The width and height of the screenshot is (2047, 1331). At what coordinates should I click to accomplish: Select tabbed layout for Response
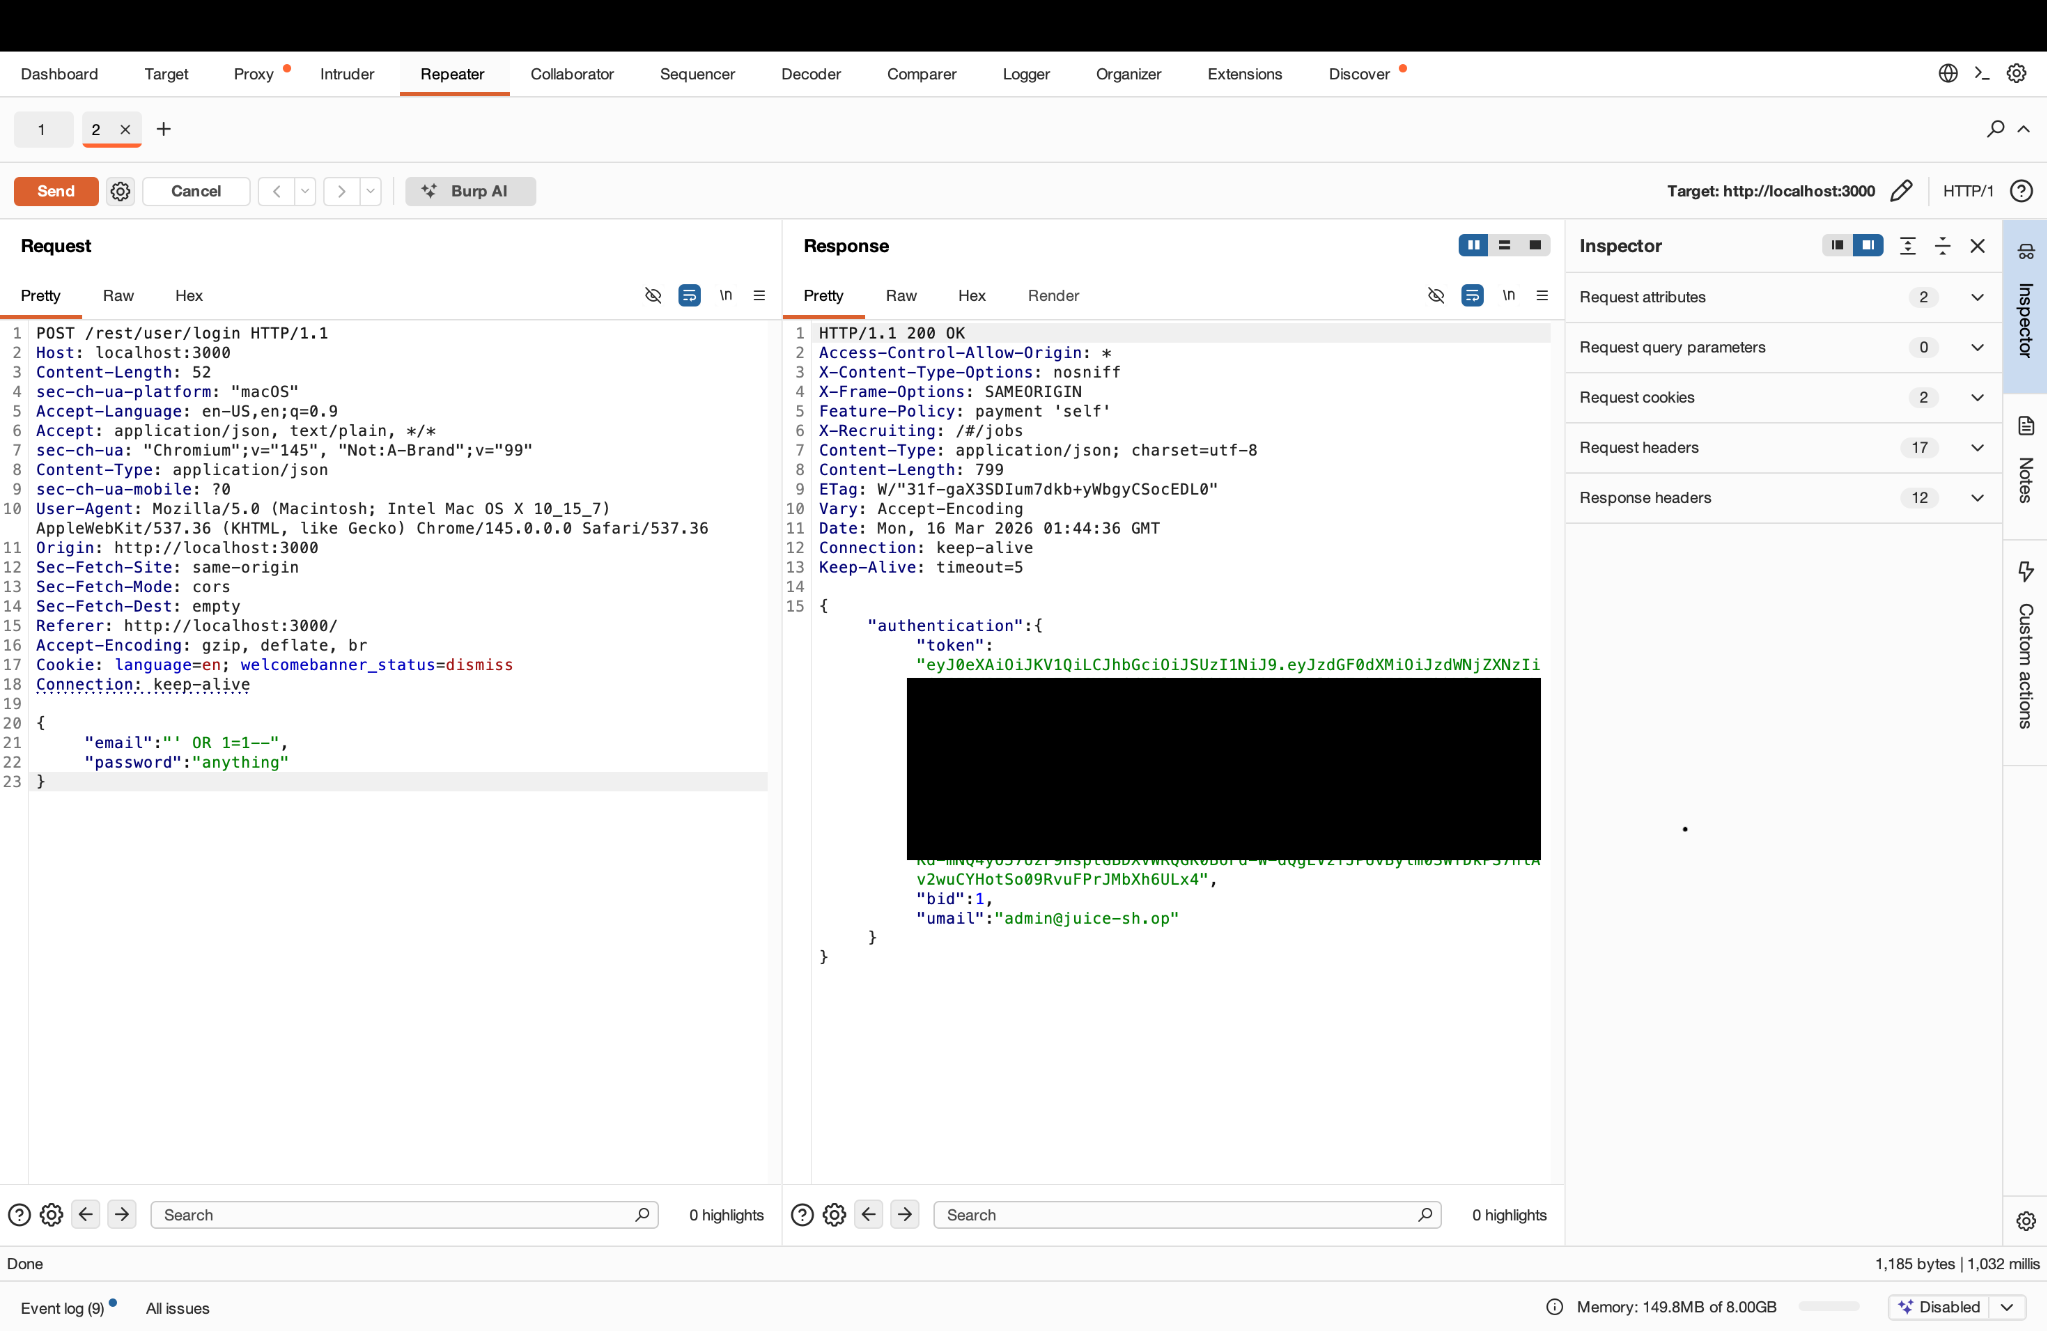[1535, 245]
